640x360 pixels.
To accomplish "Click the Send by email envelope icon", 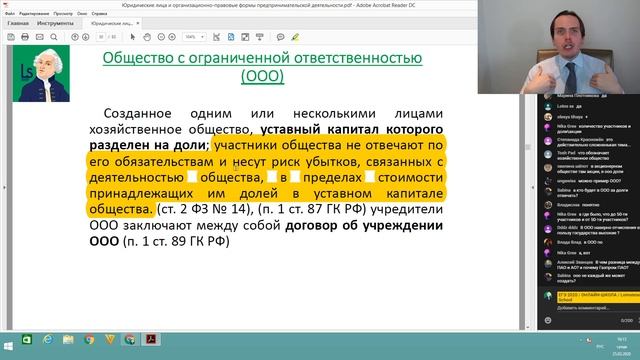I will coord(40,37).
